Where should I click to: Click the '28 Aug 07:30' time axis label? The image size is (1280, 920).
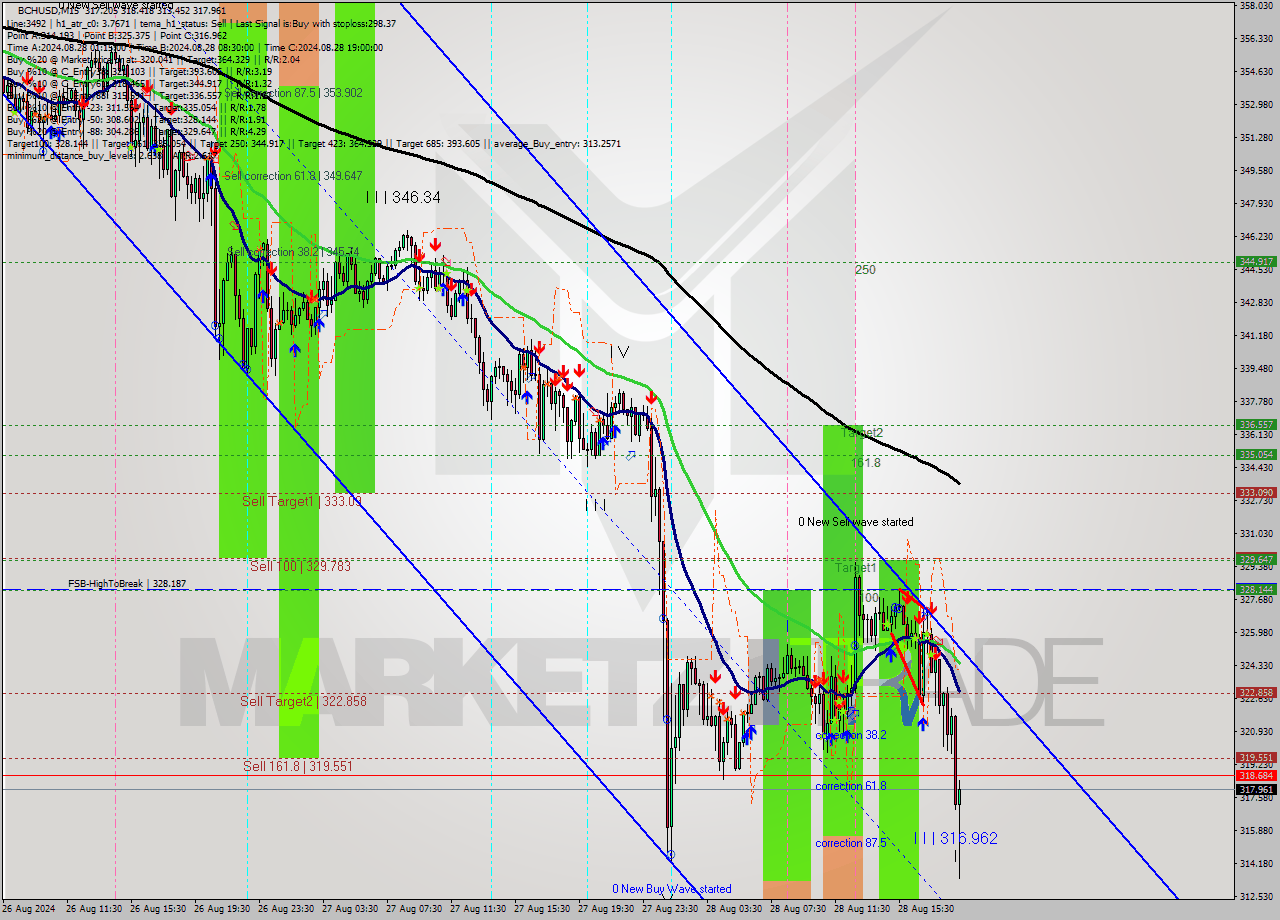(x=798, y=909)
